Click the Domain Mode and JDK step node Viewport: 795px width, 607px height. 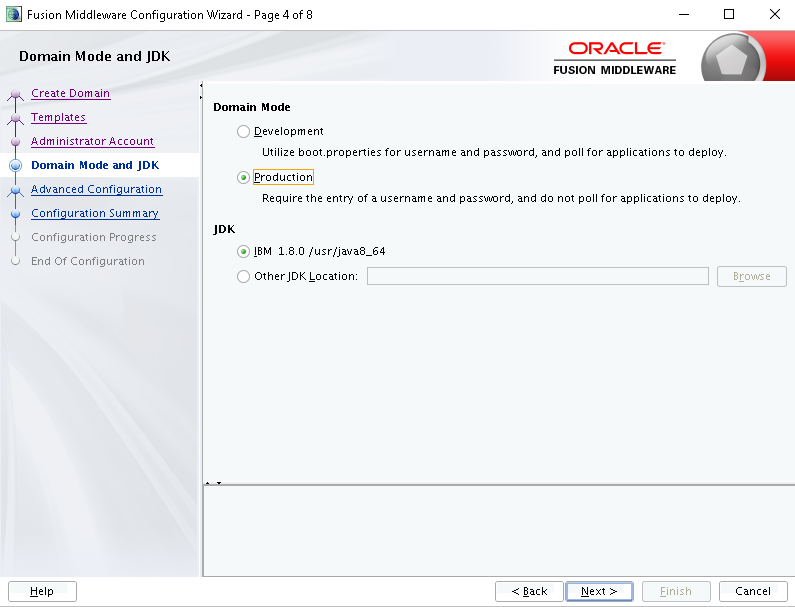point(16,165)
